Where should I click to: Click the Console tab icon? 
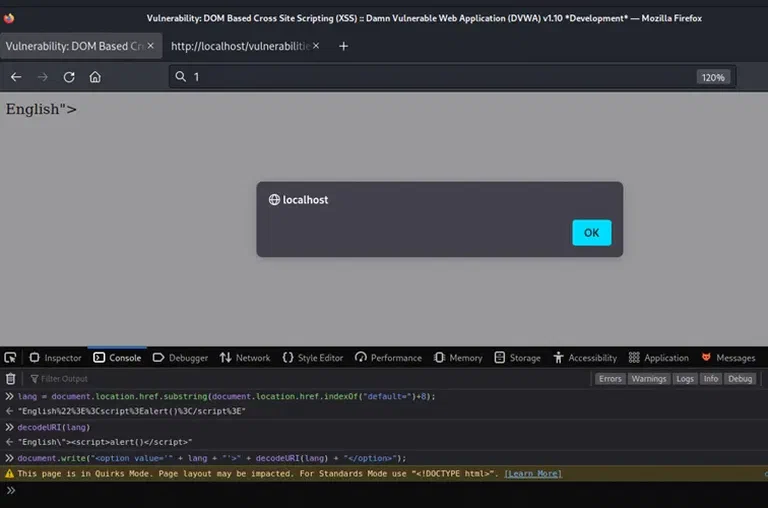[x=99, y=358]
